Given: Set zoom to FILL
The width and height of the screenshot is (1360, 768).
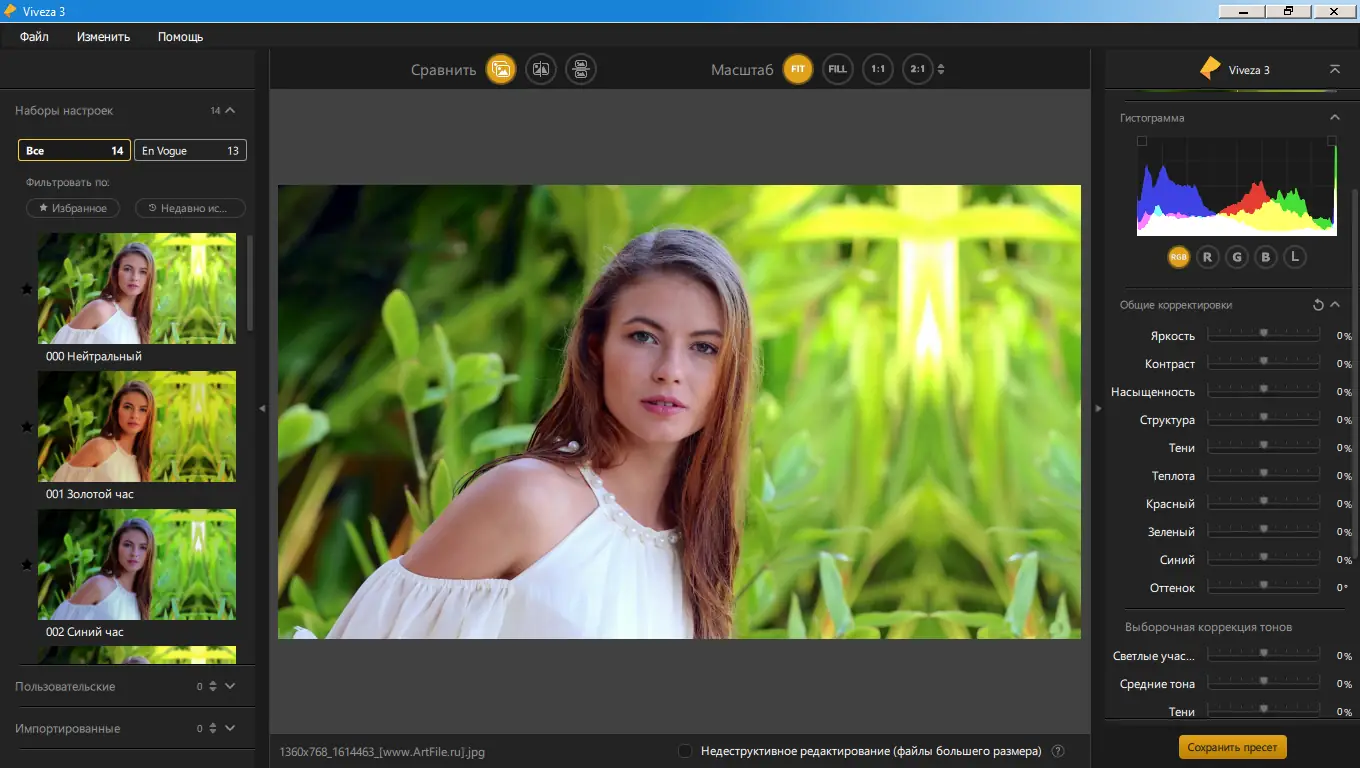Looking at the screenshot, I should (x=837, y=69).
